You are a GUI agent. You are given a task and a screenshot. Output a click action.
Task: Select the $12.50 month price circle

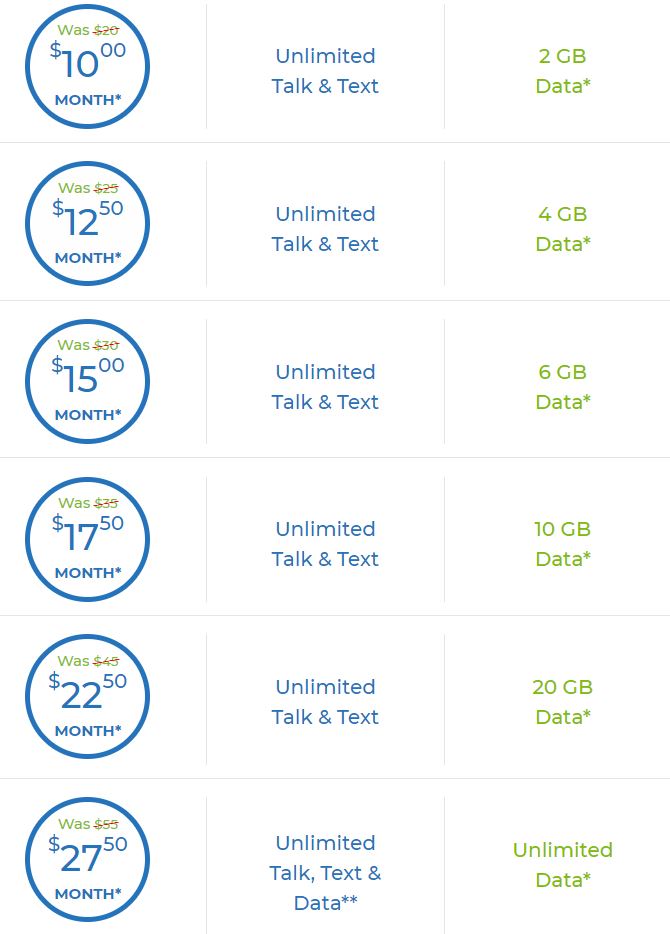point(88,223)
